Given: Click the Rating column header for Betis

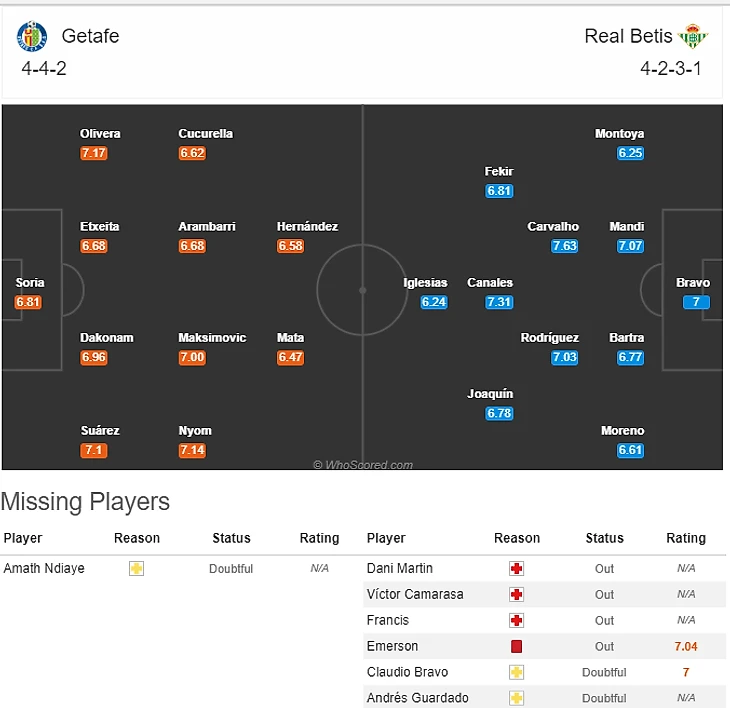Looking at the screenshot, I should pos(686,538).
